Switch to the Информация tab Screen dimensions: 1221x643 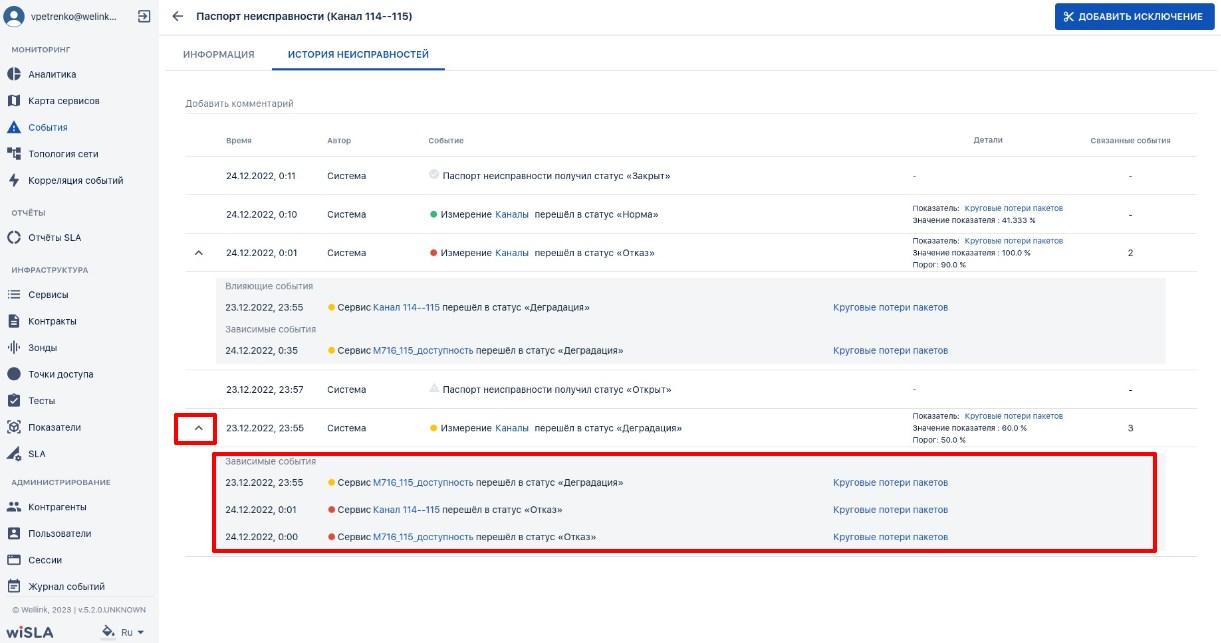coord(218,54)
